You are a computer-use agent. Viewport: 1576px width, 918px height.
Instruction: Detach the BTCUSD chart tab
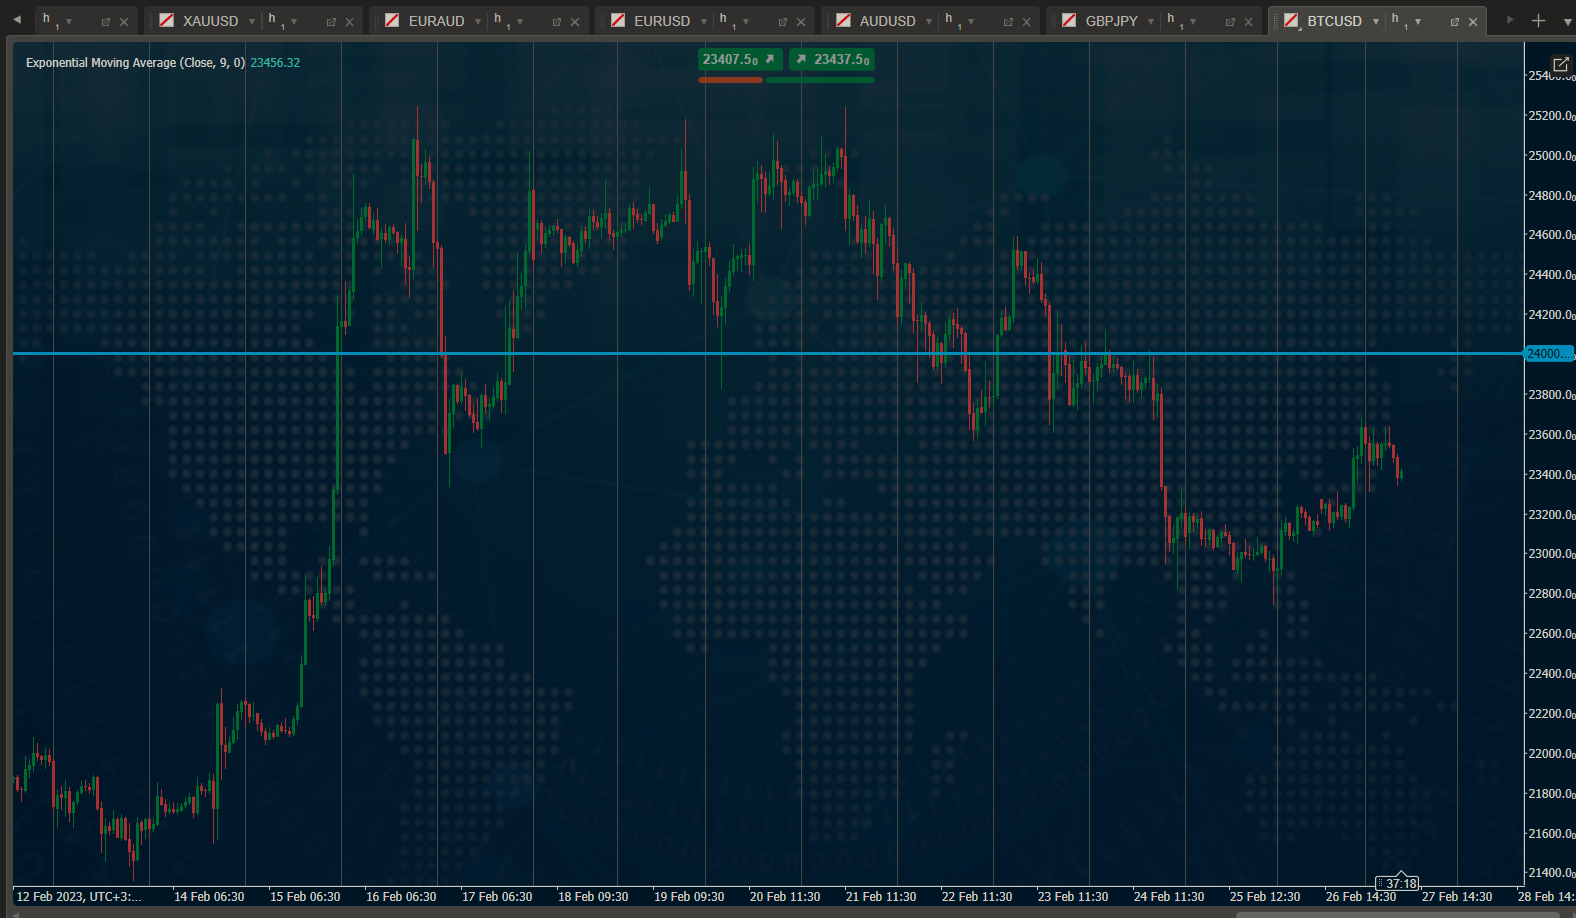tap(1455, 22)
